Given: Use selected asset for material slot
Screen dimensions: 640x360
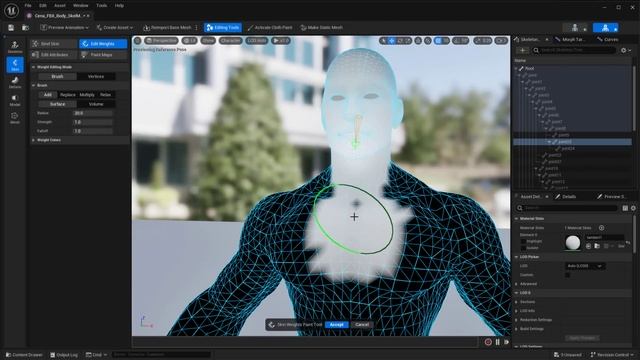Looking at the screenshot, I should point(589,246).
